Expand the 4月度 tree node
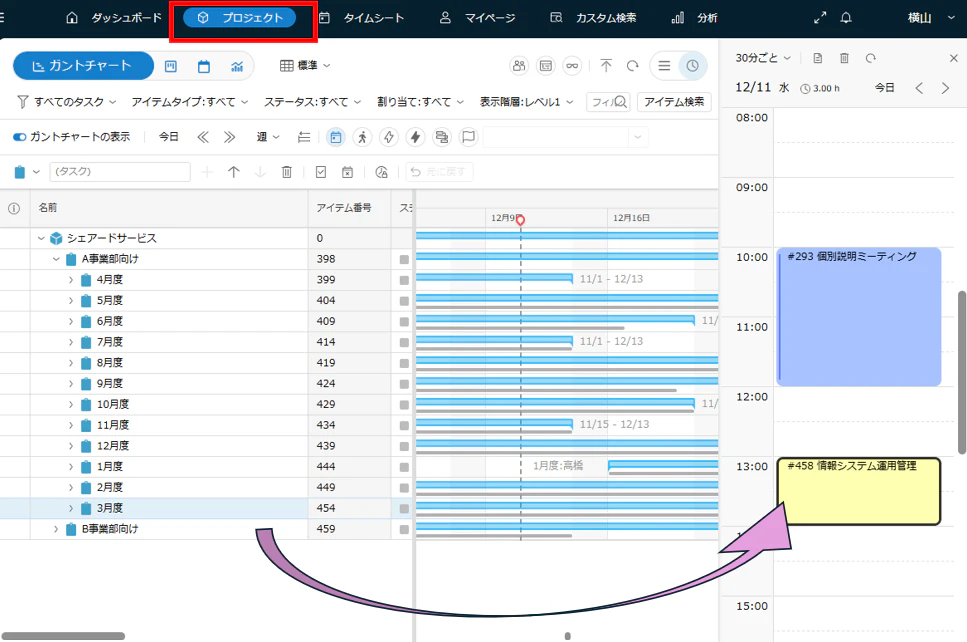Screen dimensions: 967x642 coord(71,280)
